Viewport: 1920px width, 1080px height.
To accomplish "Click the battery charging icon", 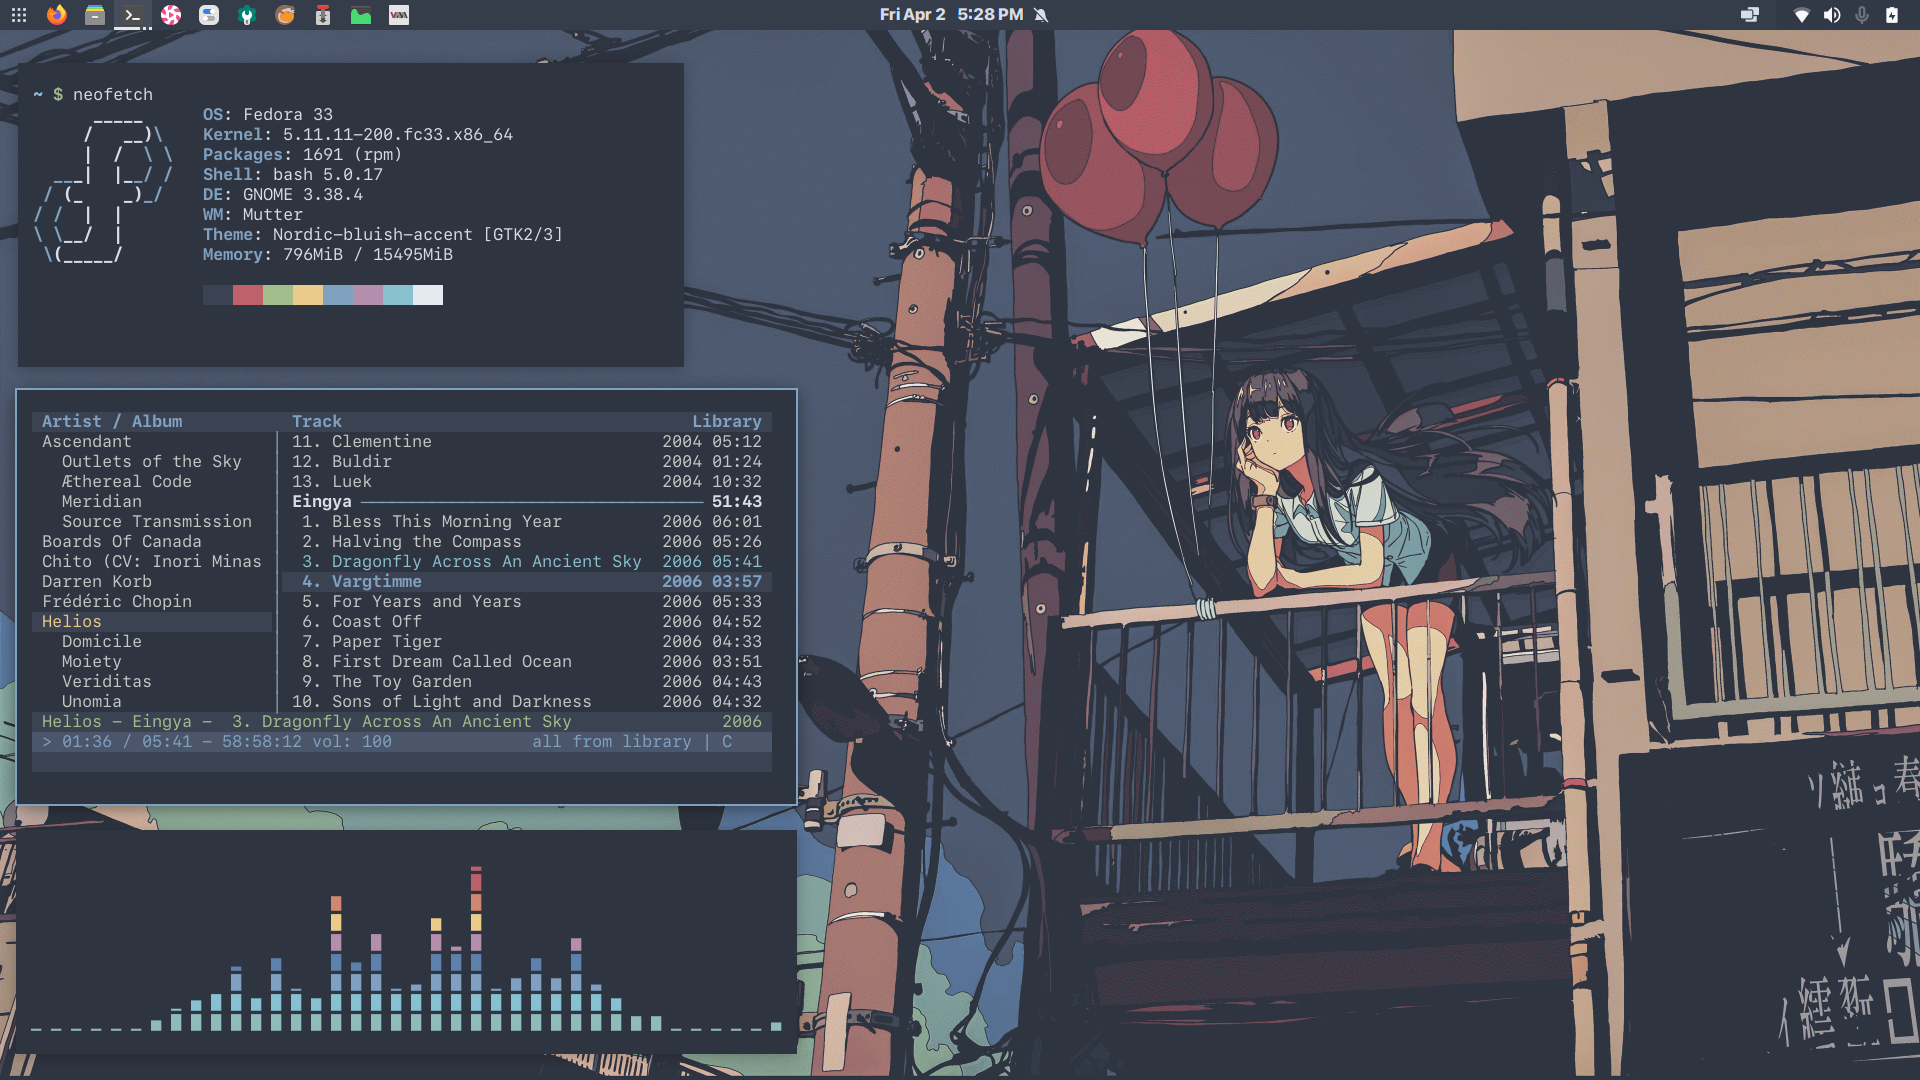I will [1892, 15].
